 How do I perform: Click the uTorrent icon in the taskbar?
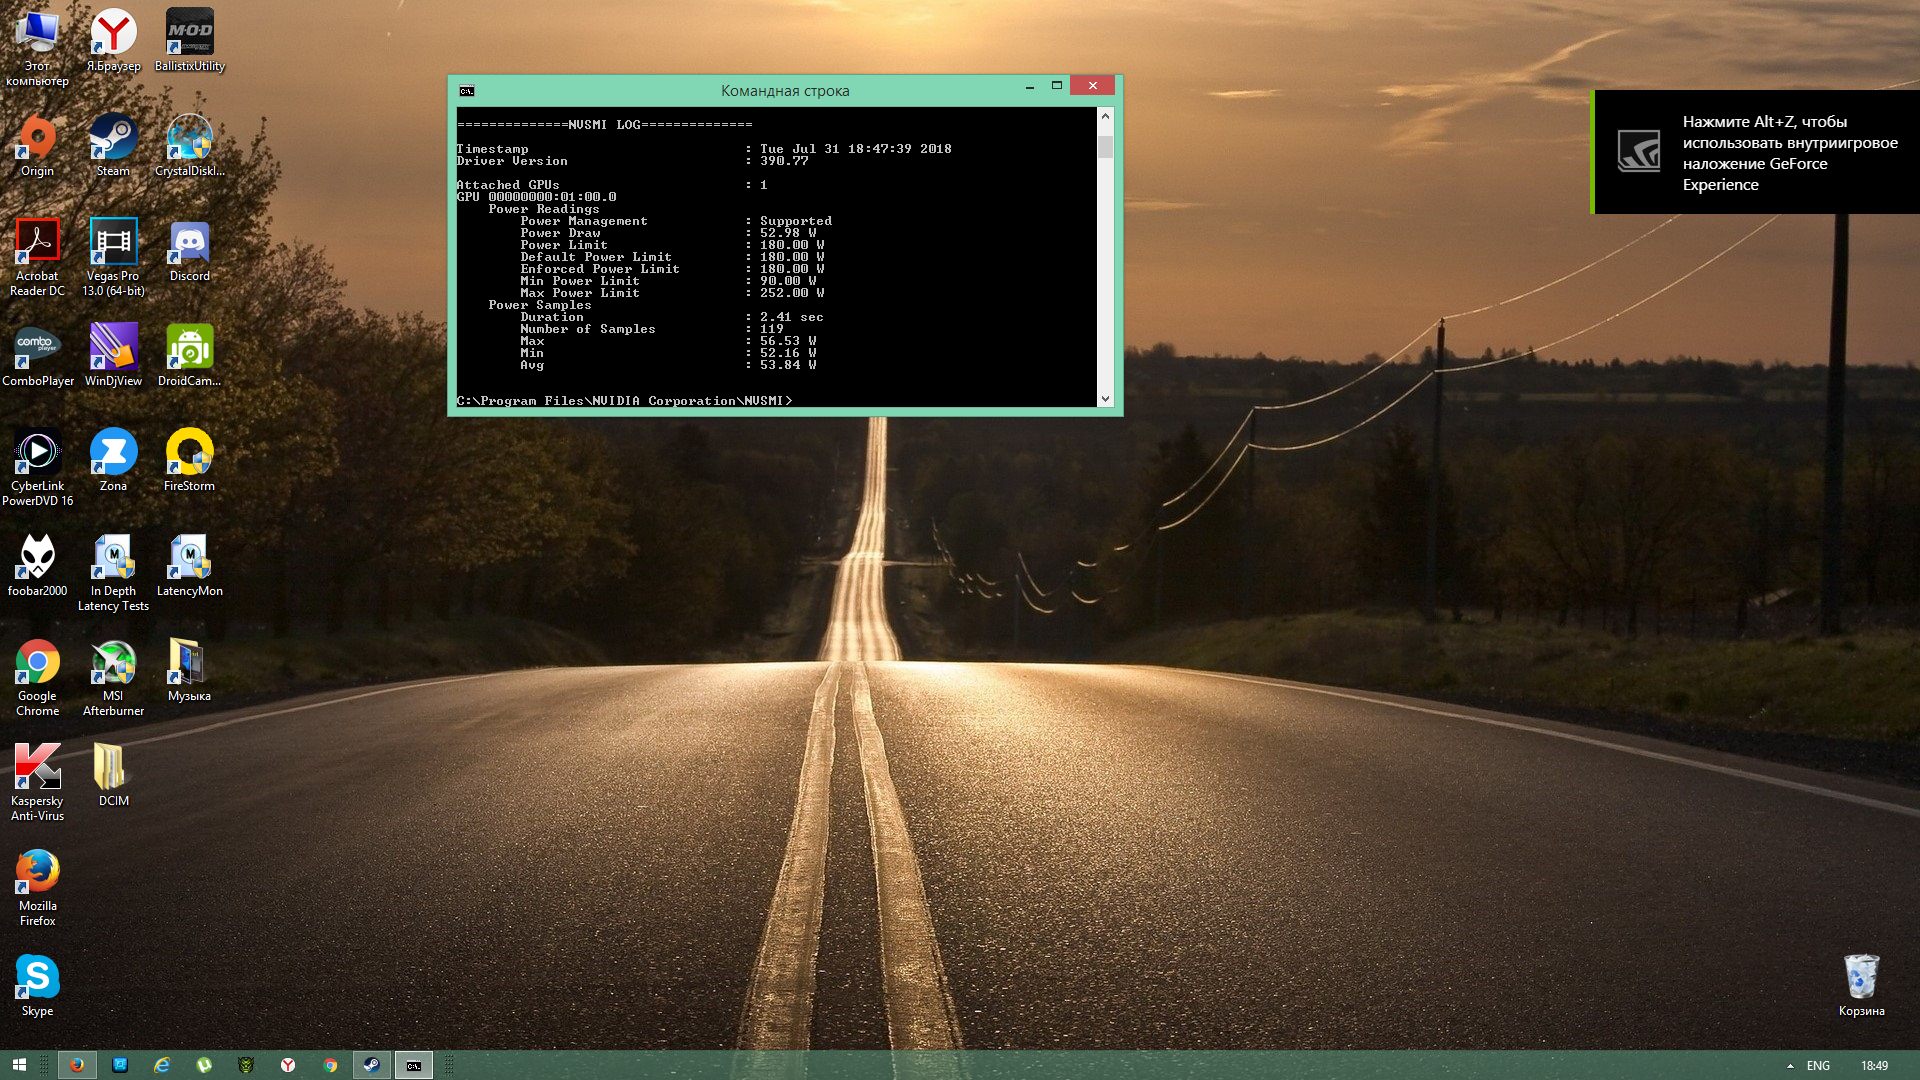tap(204, 1066)
